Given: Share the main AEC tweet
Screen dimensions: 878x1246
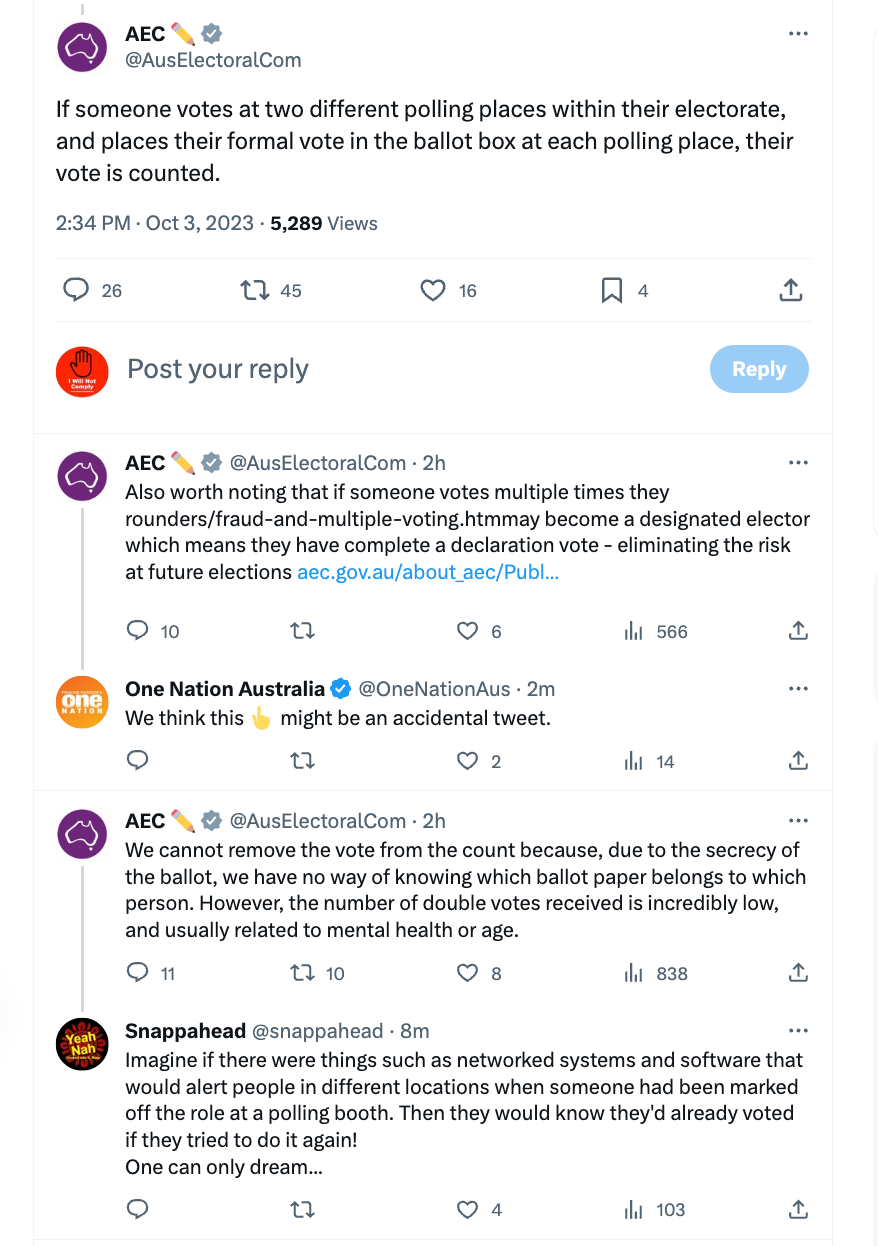Looking at the screenshot, I should click(x=790, y=290).
